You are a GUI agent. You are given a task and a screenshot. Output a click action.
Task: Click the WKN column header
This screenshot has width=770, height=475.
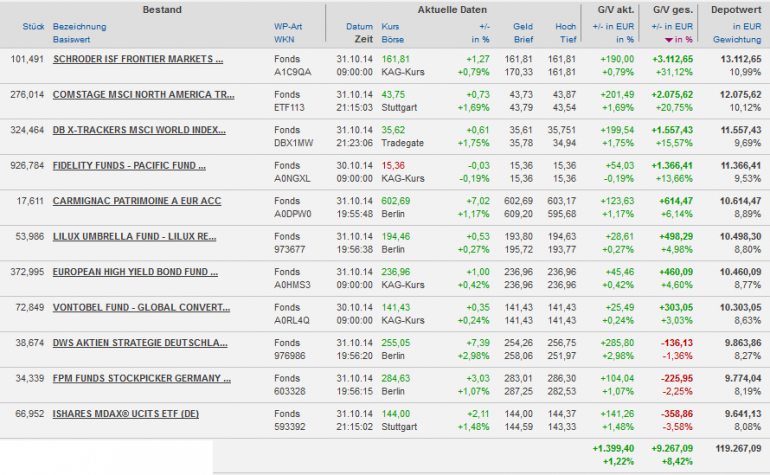284,38
